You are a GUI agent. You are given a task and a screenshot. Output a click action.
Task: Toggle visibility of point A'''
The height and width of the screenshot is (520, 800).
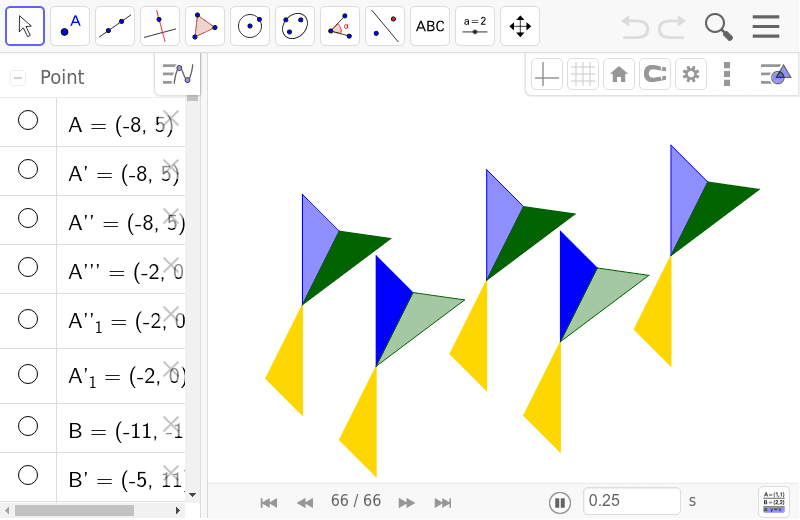[28, 267]
